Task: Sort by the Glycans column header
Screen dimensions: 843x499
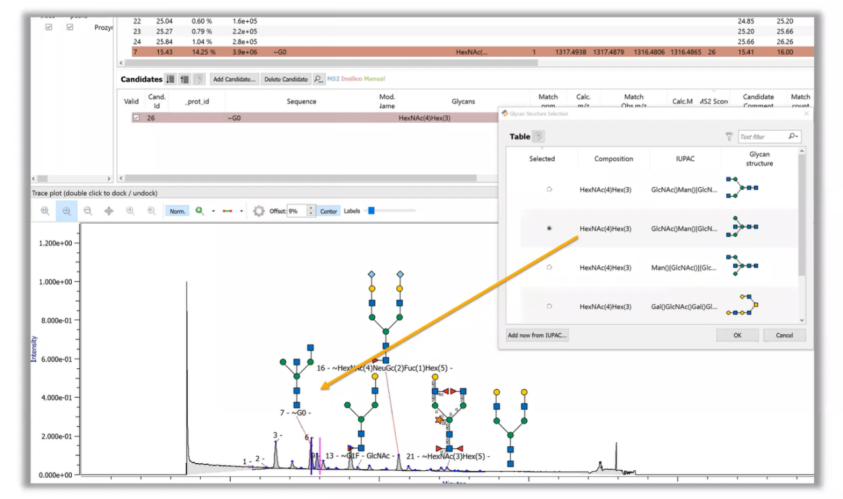Action: (463, 101)
